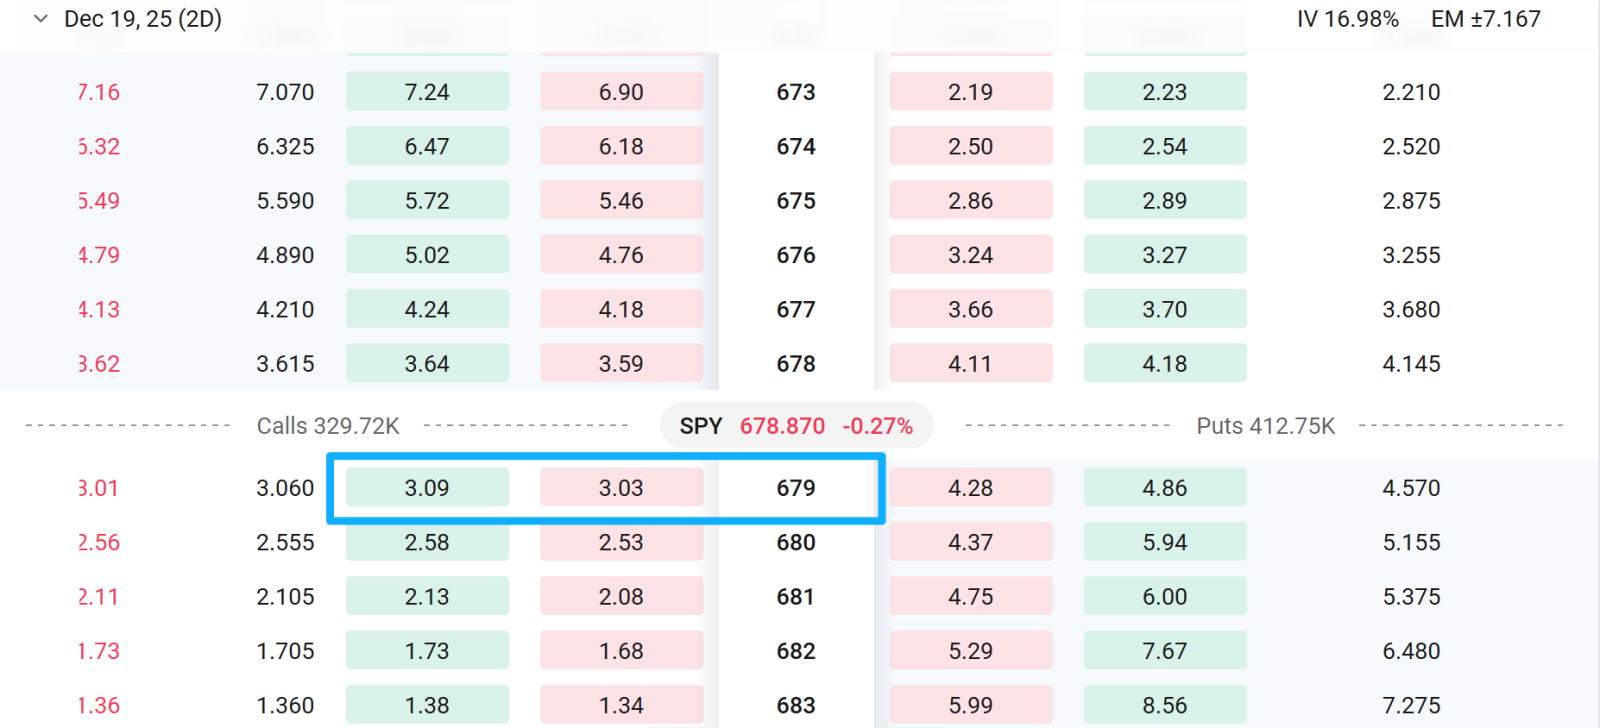The image size is (1600, 728).
Task: Click the 679 strike price
Action: click(x=796, y=488)
